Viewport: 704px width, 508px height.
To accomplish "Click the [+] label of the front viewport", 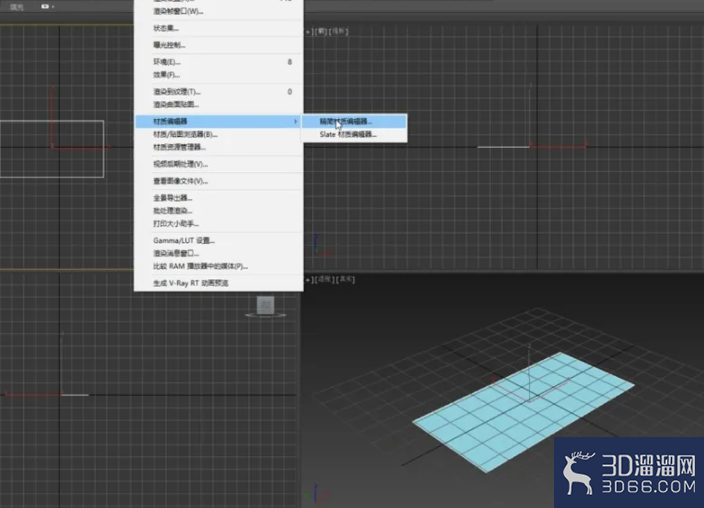I will (309, 31).
